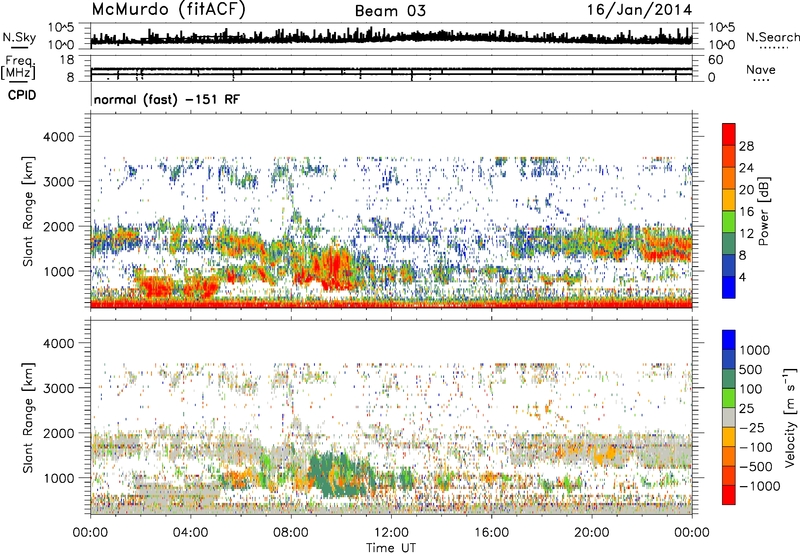Click the '04:00' time axis tick
The width and height of the screenshot is (800, 554).
pyautogui.click(x=191, y=533)
